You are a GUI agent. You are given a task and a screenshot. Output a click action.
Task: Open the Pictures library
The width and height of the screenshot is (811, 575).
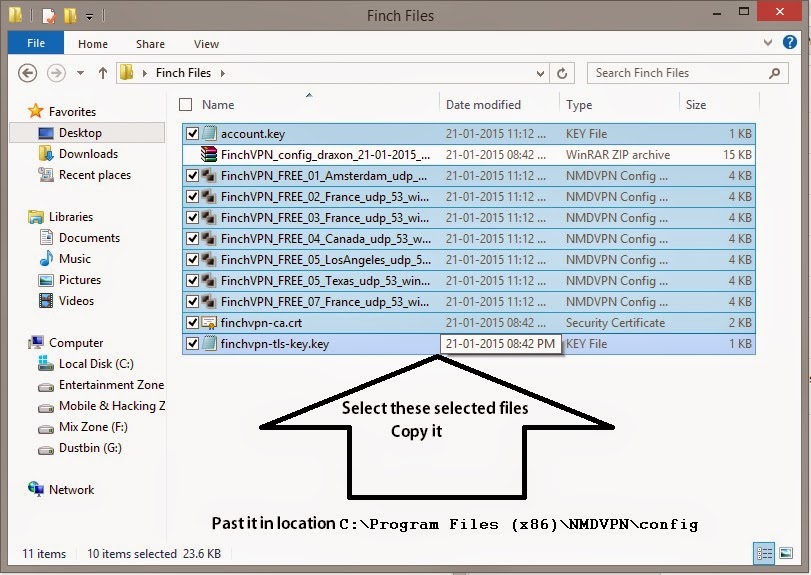click(80, 280)
